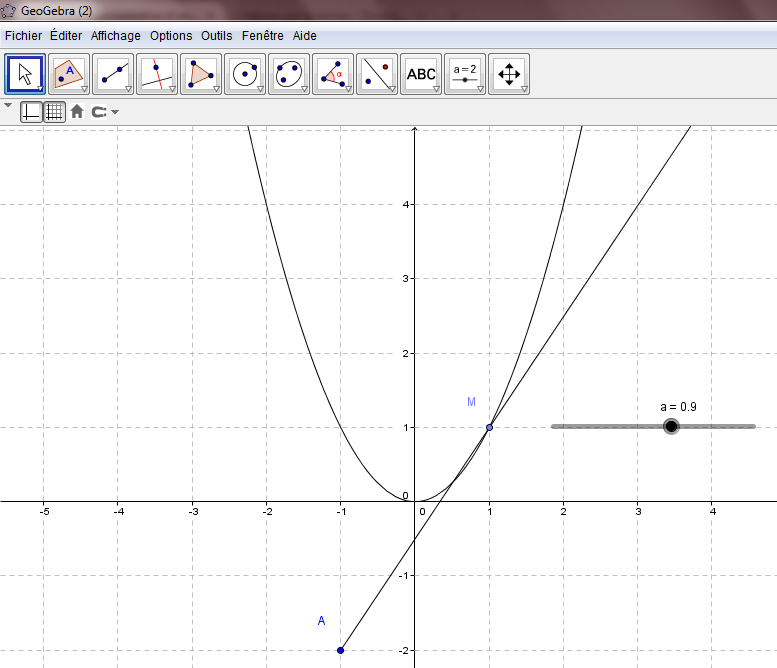Image resolution: width=777 pixels, height=668 pixels.
Task: Select the Perpendicular Line tool
Action: [157, 74]
